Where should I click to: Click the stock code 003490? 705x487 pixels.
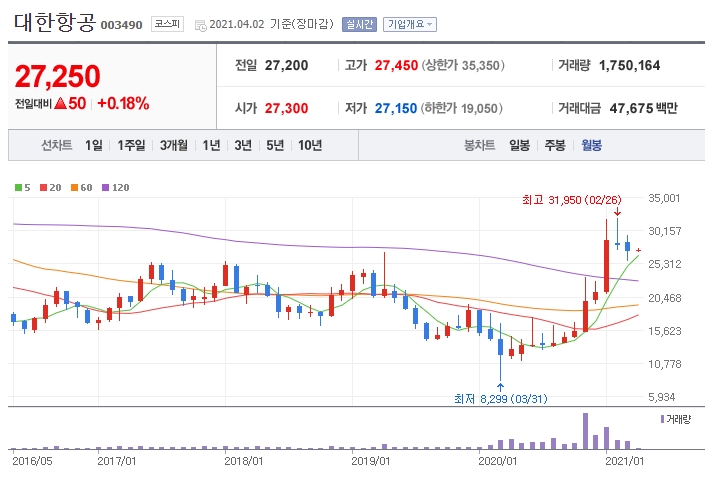point(121,25)
